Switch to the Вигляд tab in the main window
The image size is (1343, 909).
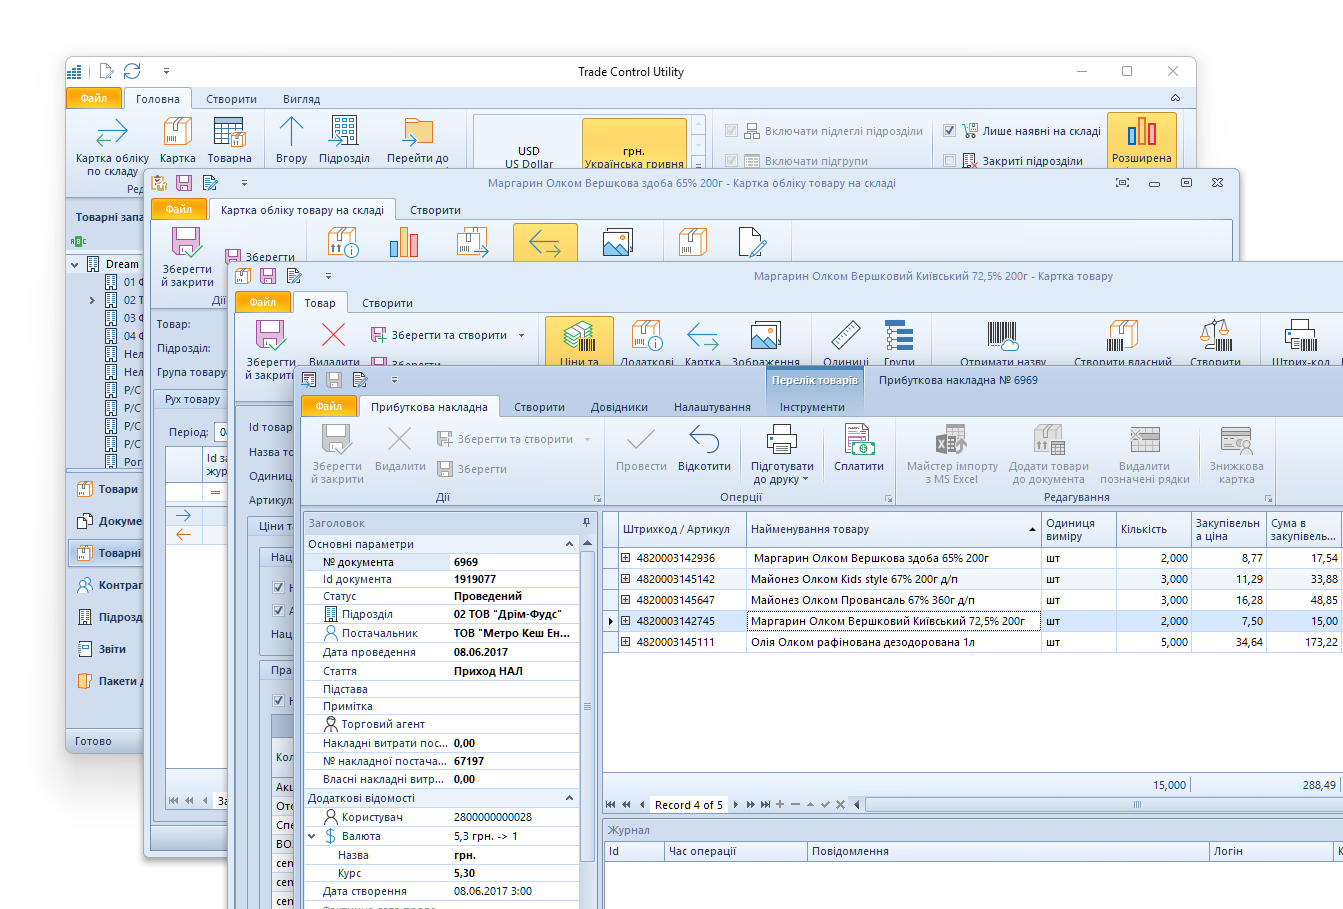[x=301, y=99]
